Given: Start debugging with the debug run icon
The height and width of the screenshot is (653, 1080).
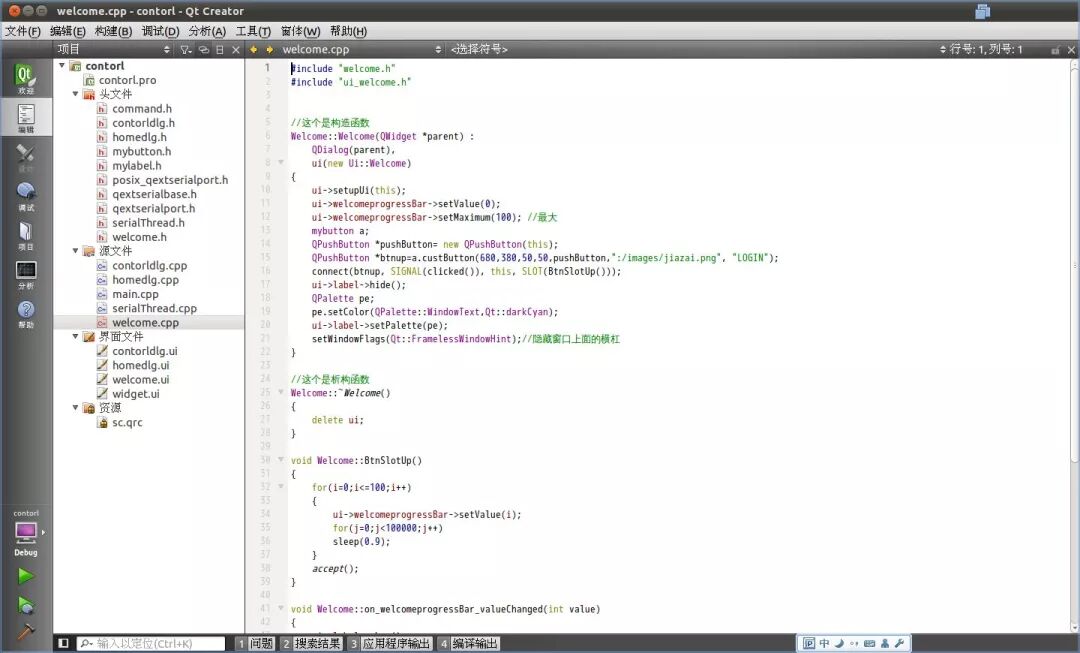Looking at the screenshot, I should [26, 607].
